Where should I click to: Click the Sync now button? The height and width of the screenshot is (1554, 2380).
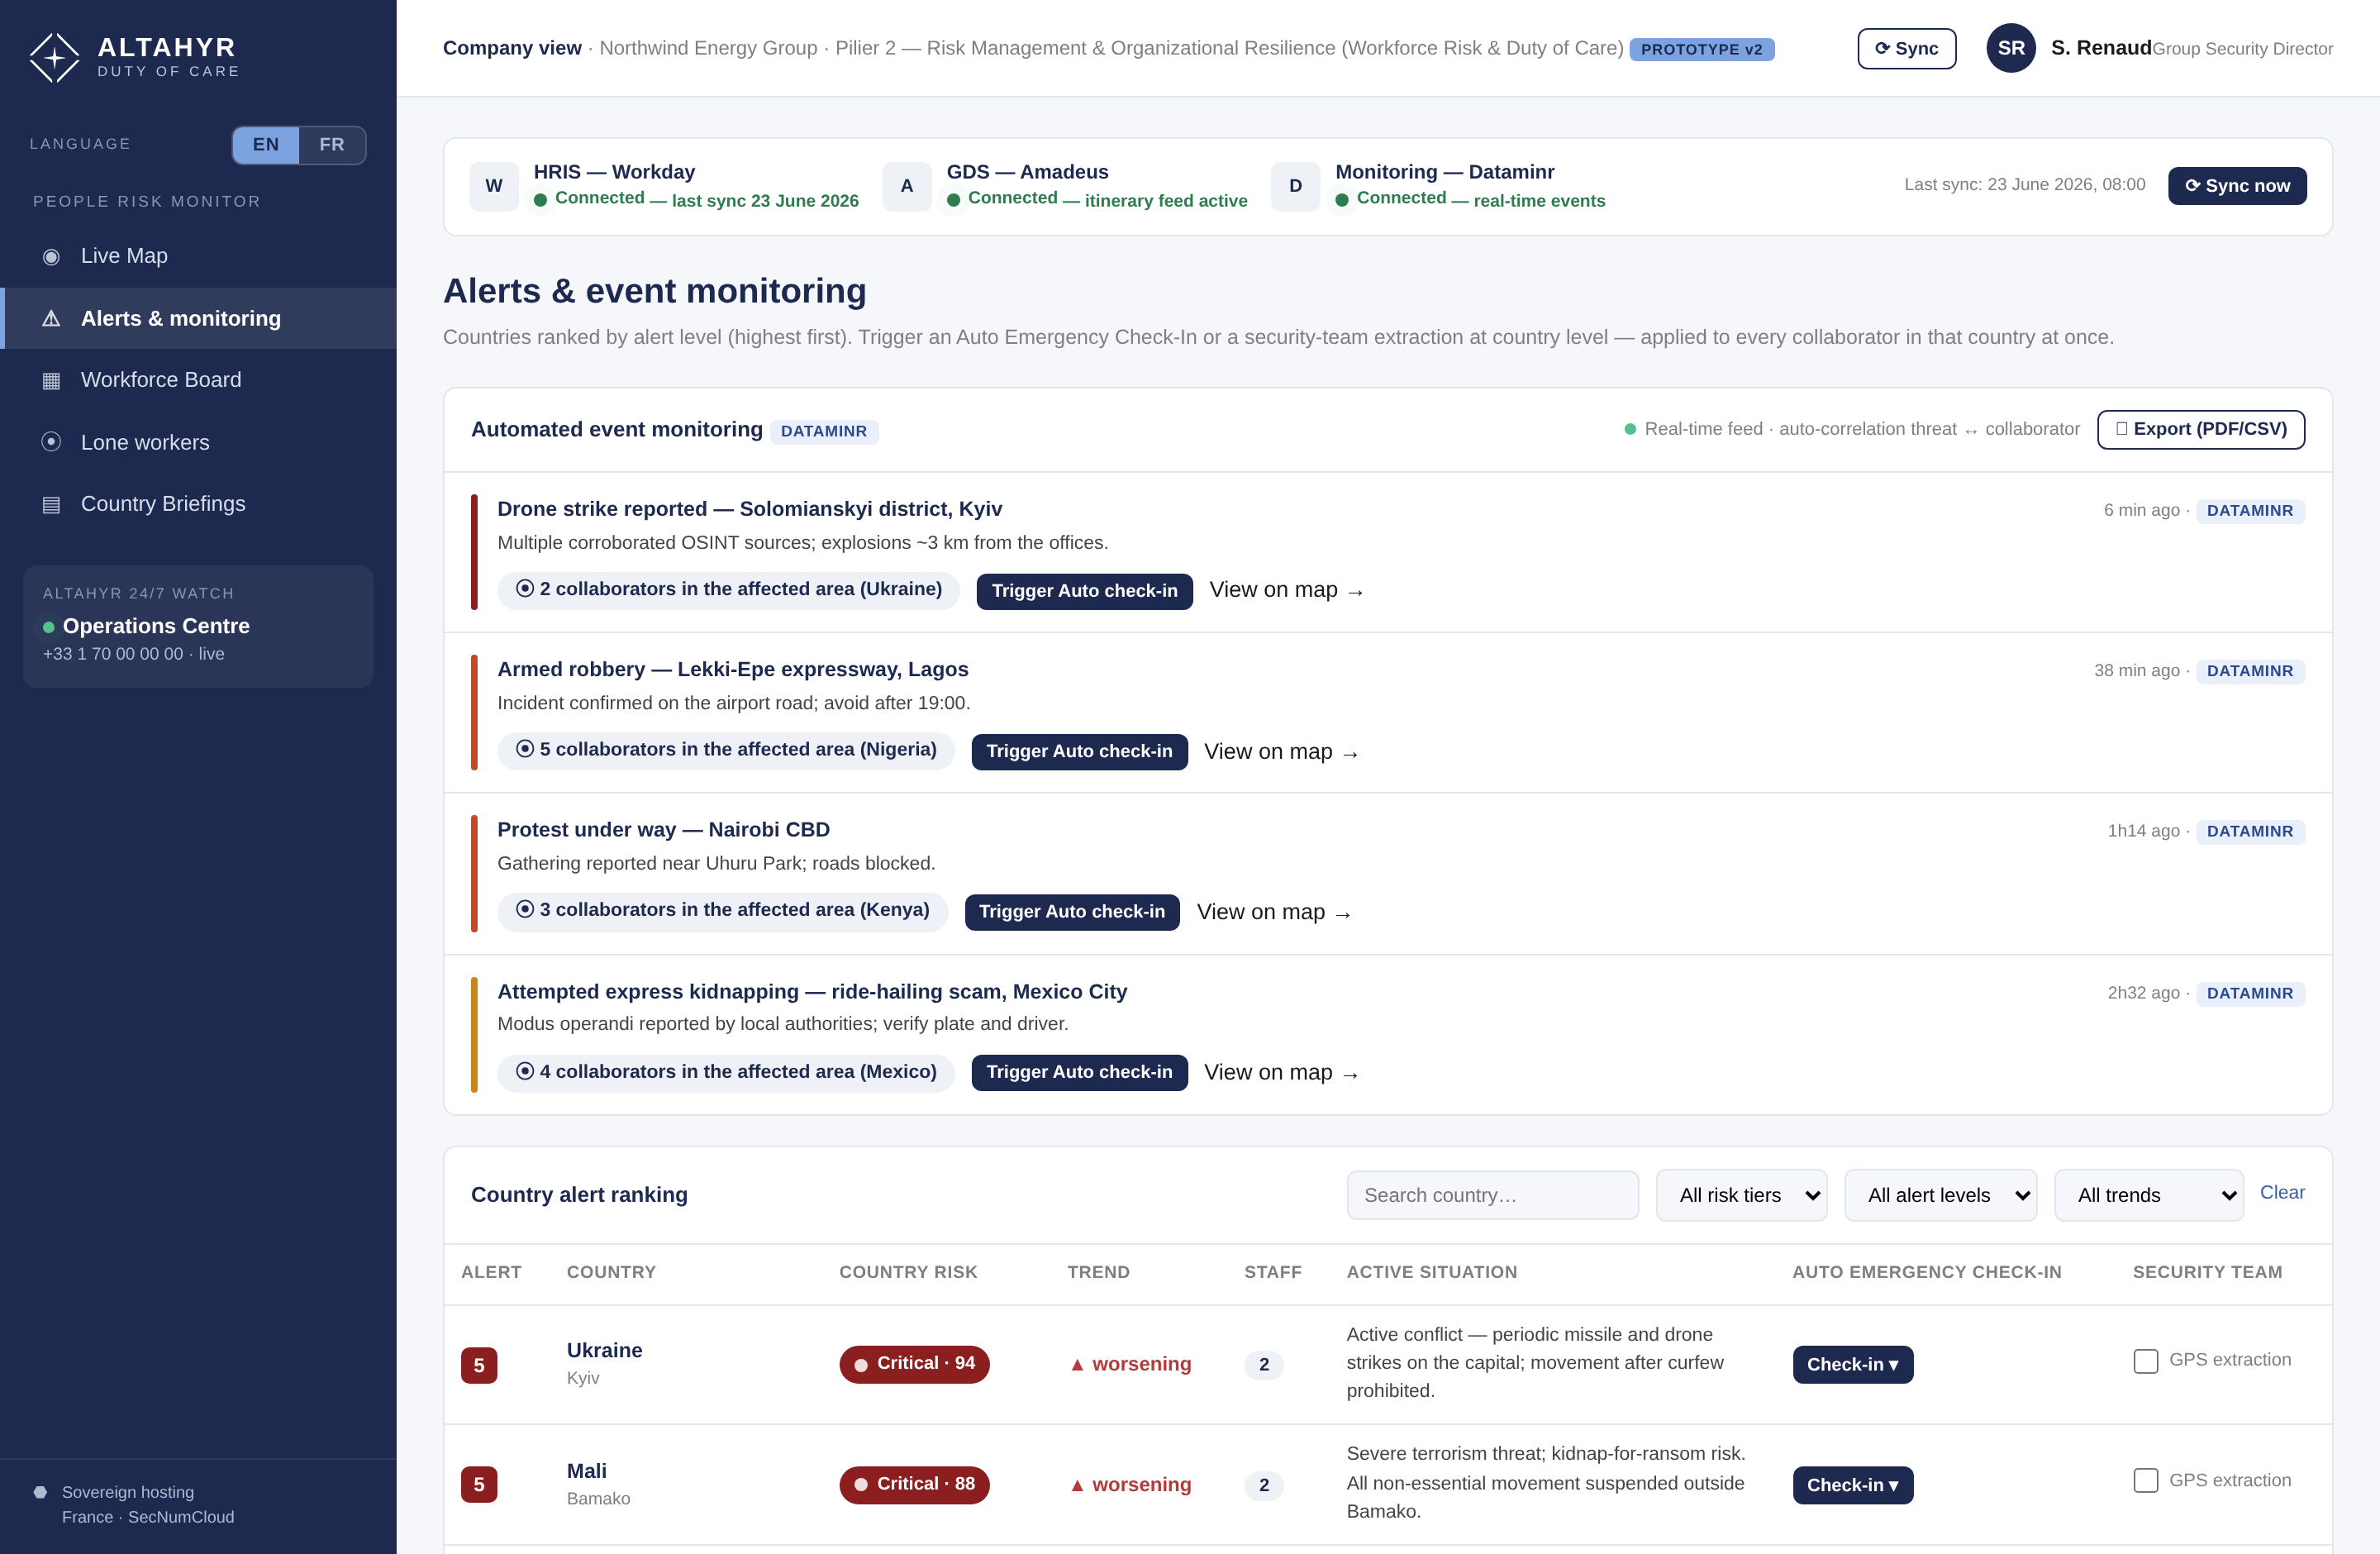coord(2237,186)
